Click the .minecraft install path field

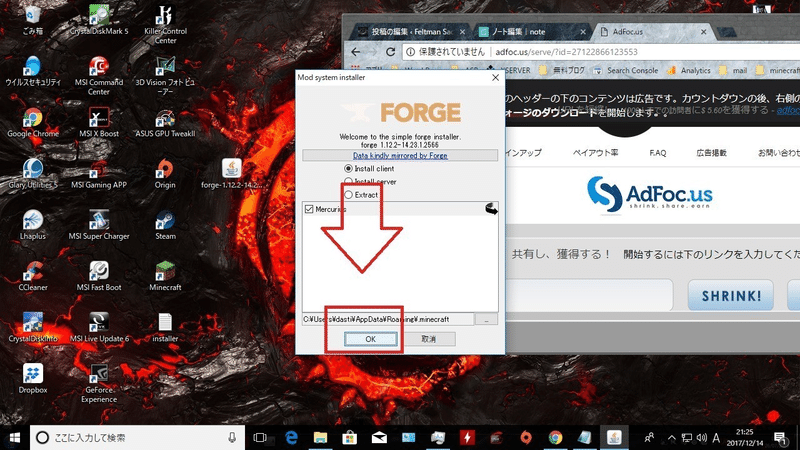pyautogui.click(x=388, y=319)
